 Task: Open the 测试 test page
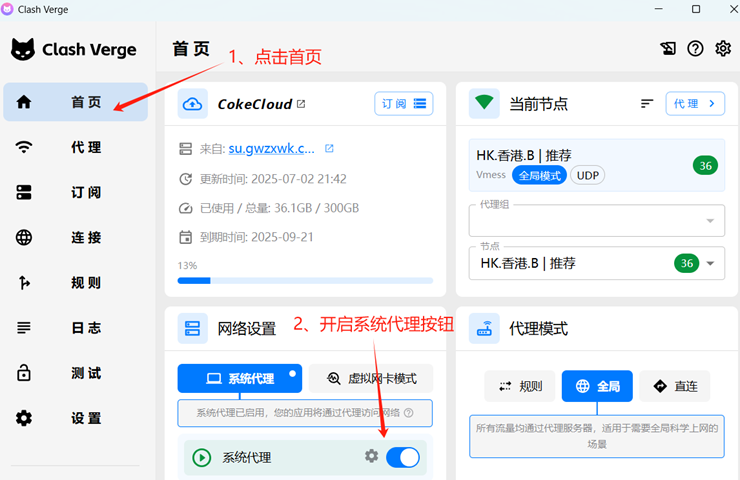coord(76,373)
